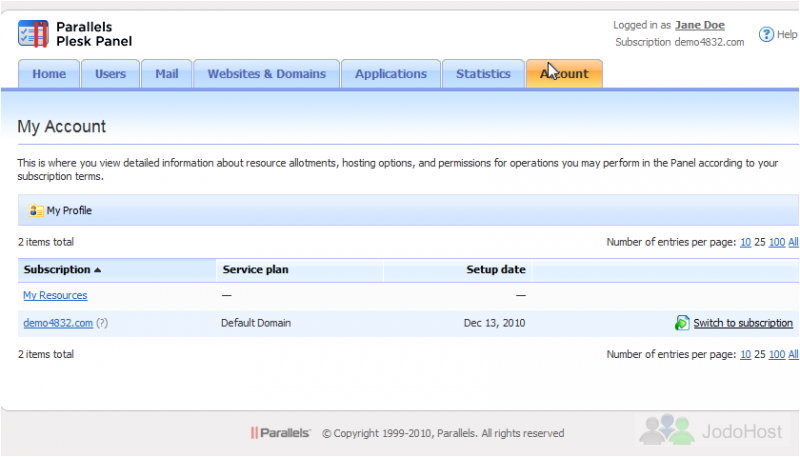Open the demo4832.com subscription link
This screenshot has width=800, height=457.
click(58, 323)
